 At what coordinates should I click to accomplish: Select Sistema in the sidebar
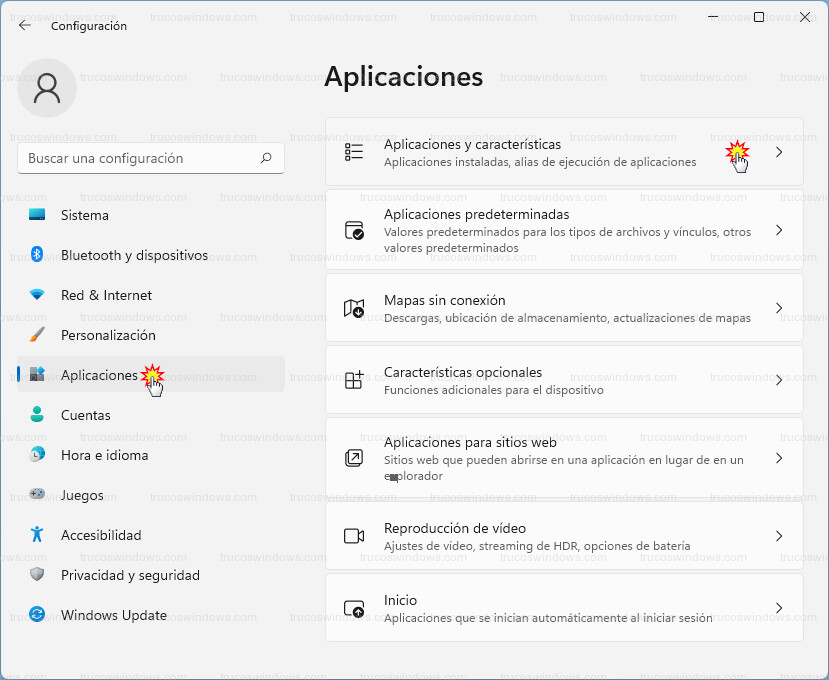tap(85, 215)
